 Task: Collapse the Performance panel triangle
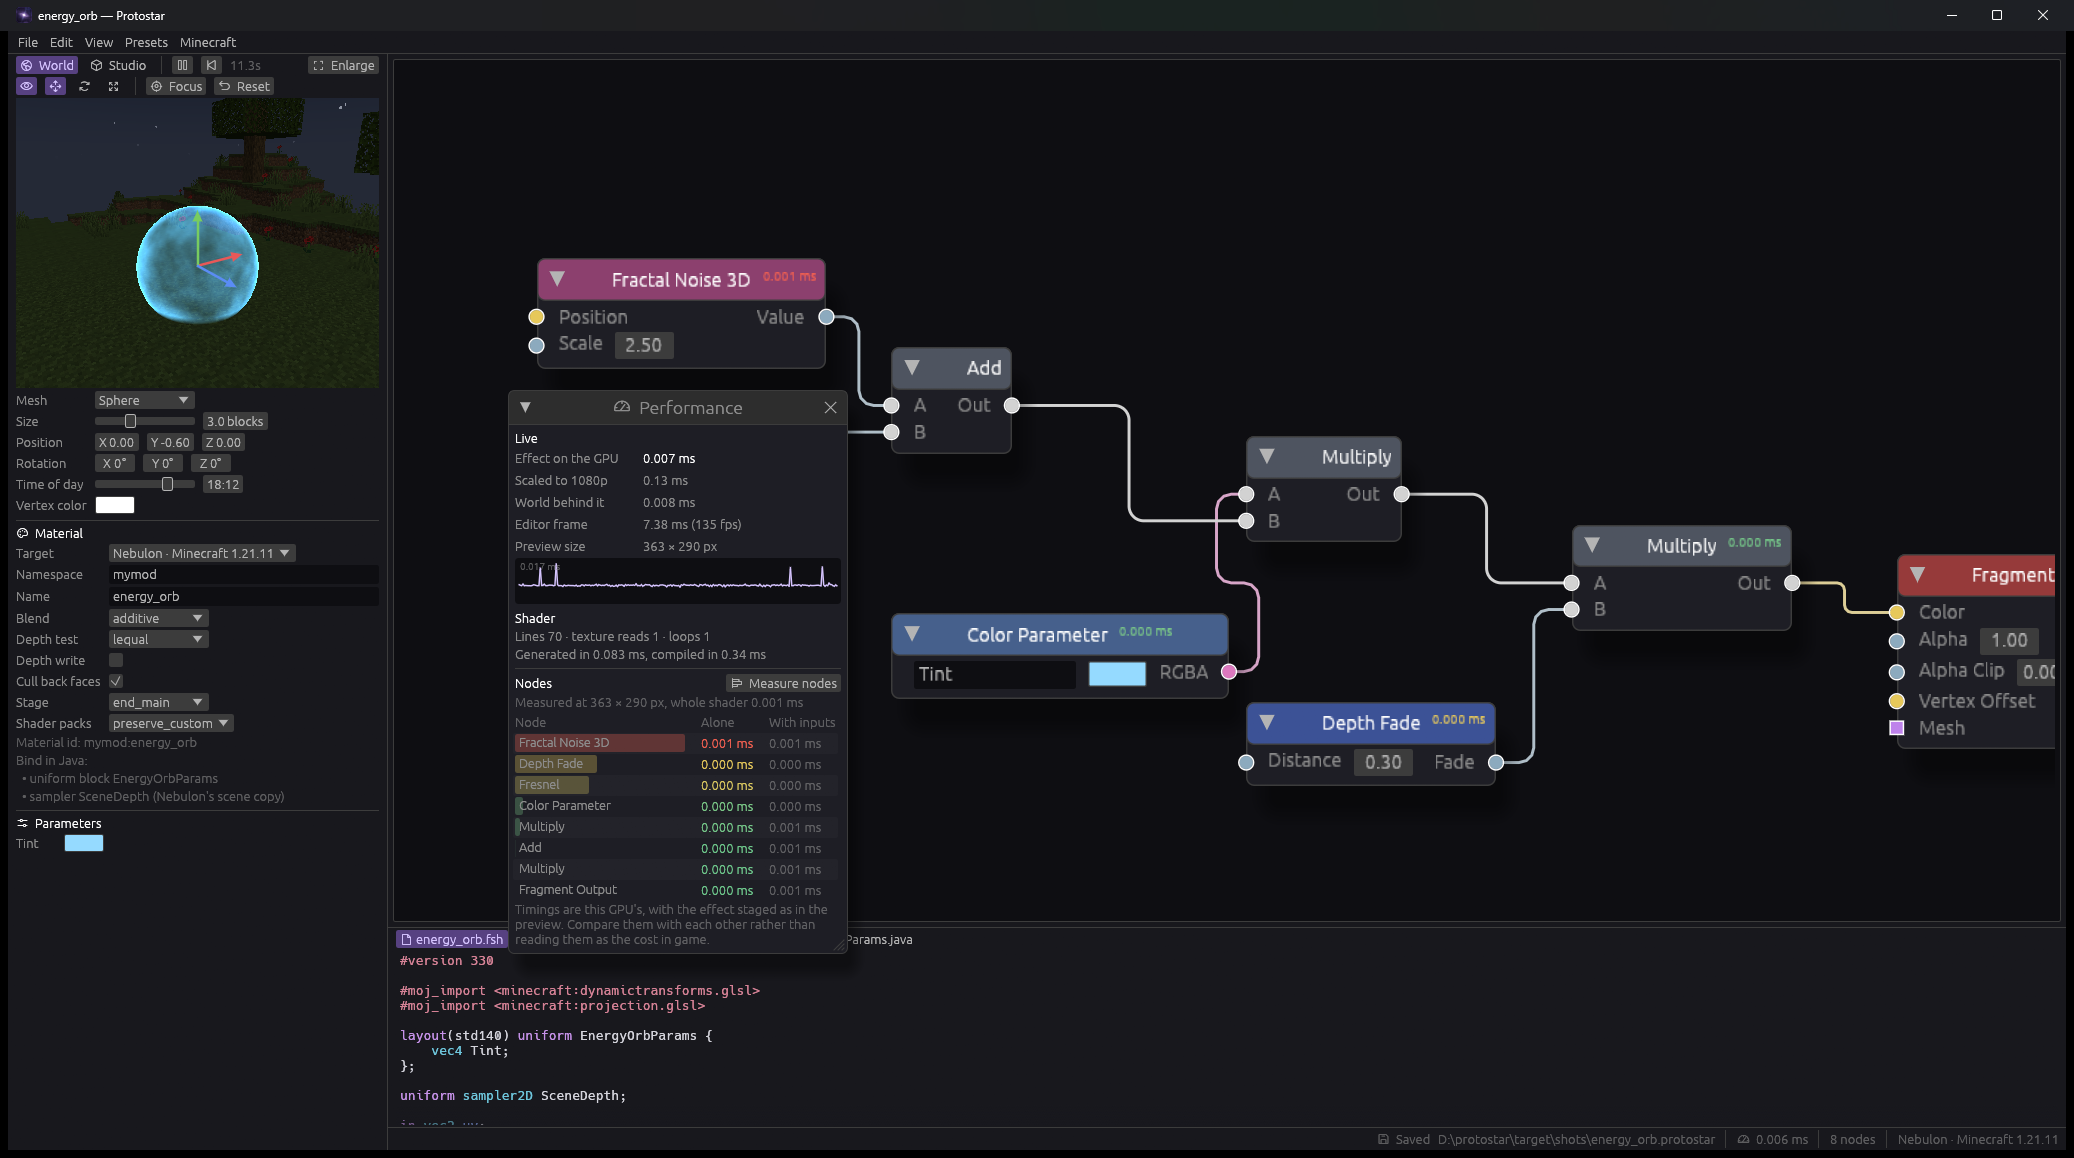click(x=525, y=407)
